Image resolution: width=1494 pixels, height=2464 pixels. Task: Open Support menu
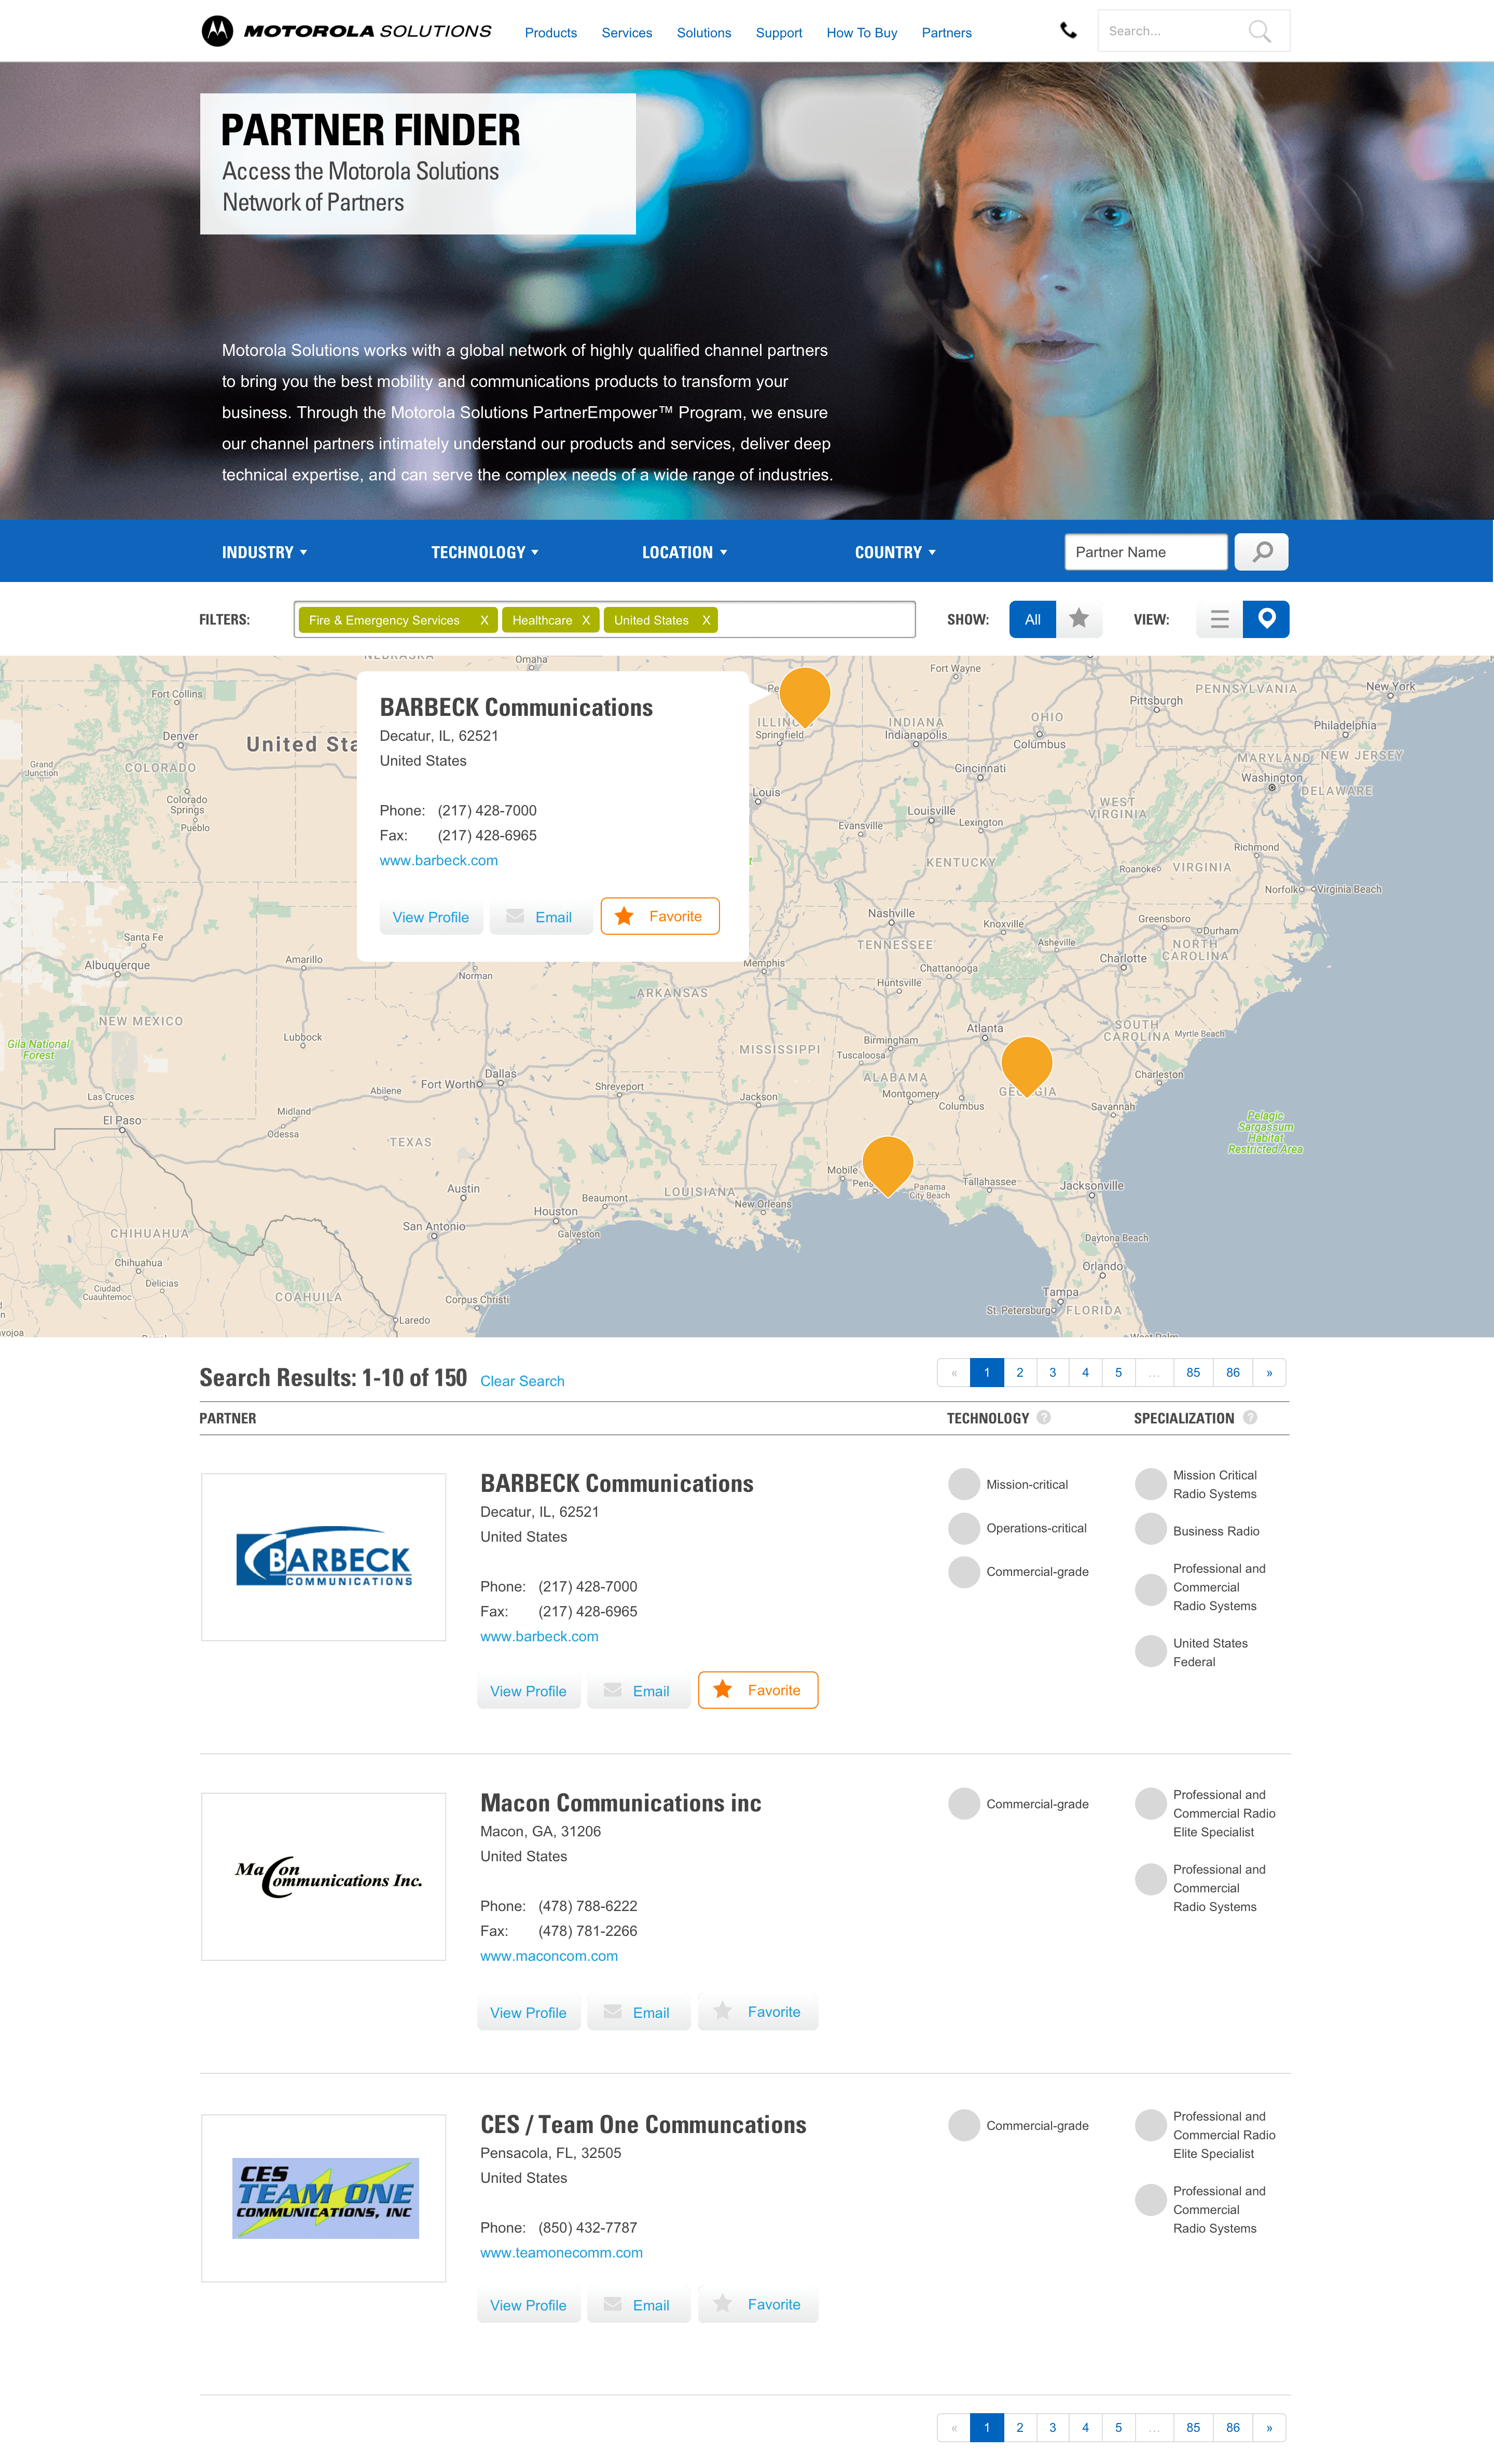click(x=779, y=33)
